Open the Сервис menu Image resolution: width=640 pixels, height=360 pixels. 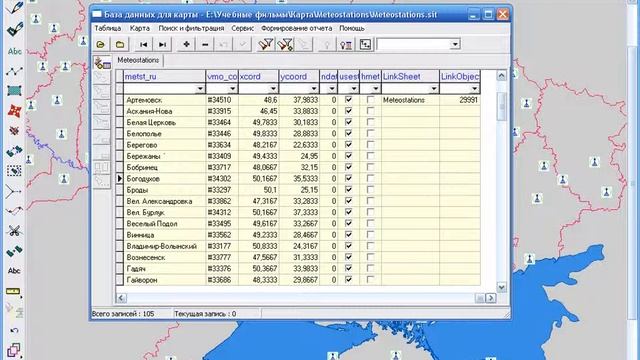[x=242, y=28]
